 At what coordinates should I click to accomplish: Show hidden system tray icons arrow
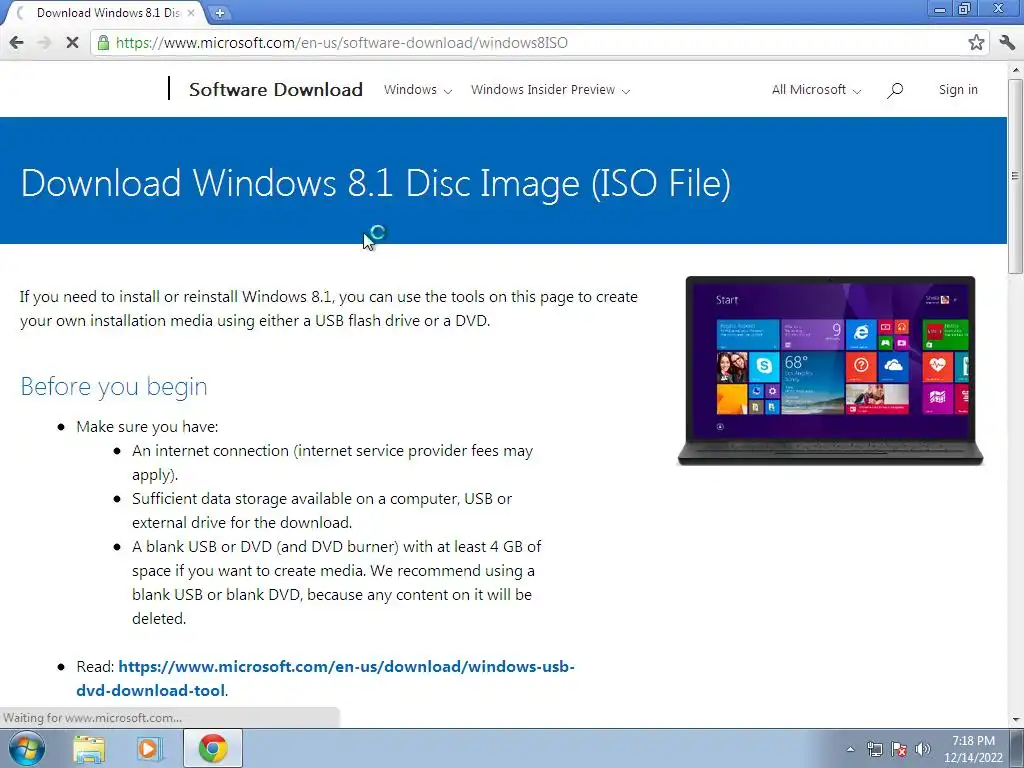pyautogui.click(x=850, y=749)
